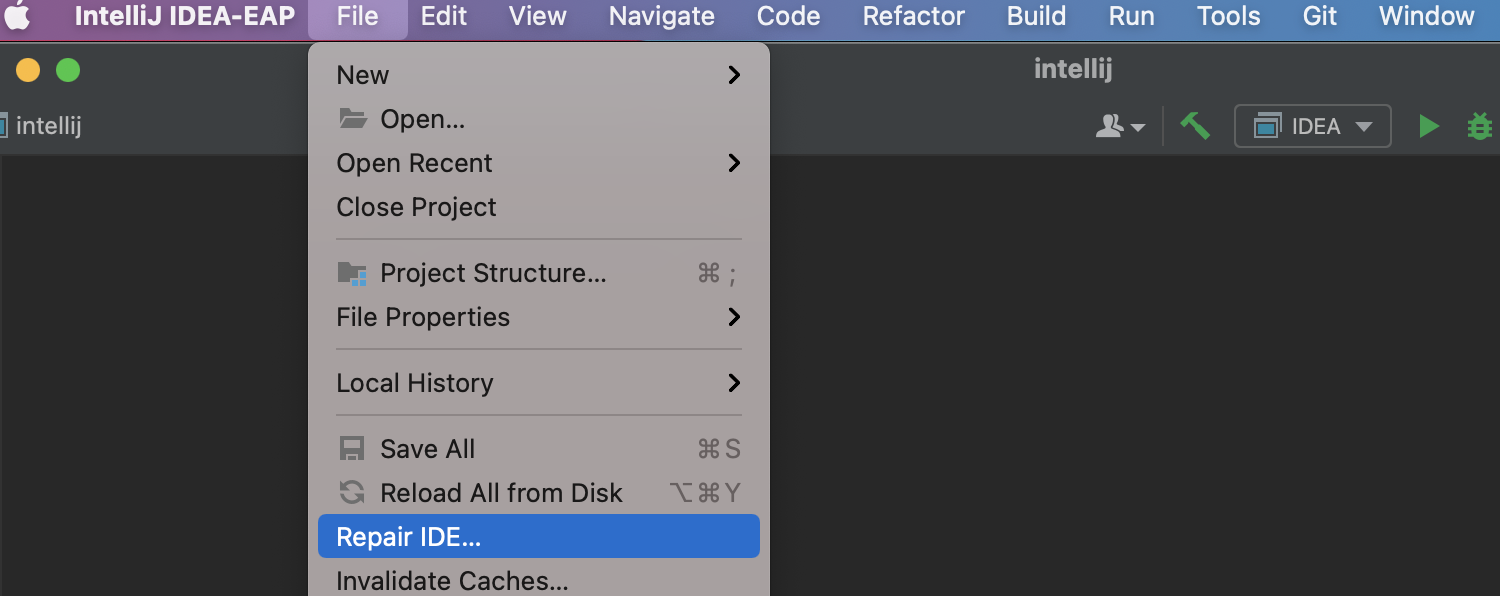
Task: Expand the New submenu arrow
Action: 734,75
